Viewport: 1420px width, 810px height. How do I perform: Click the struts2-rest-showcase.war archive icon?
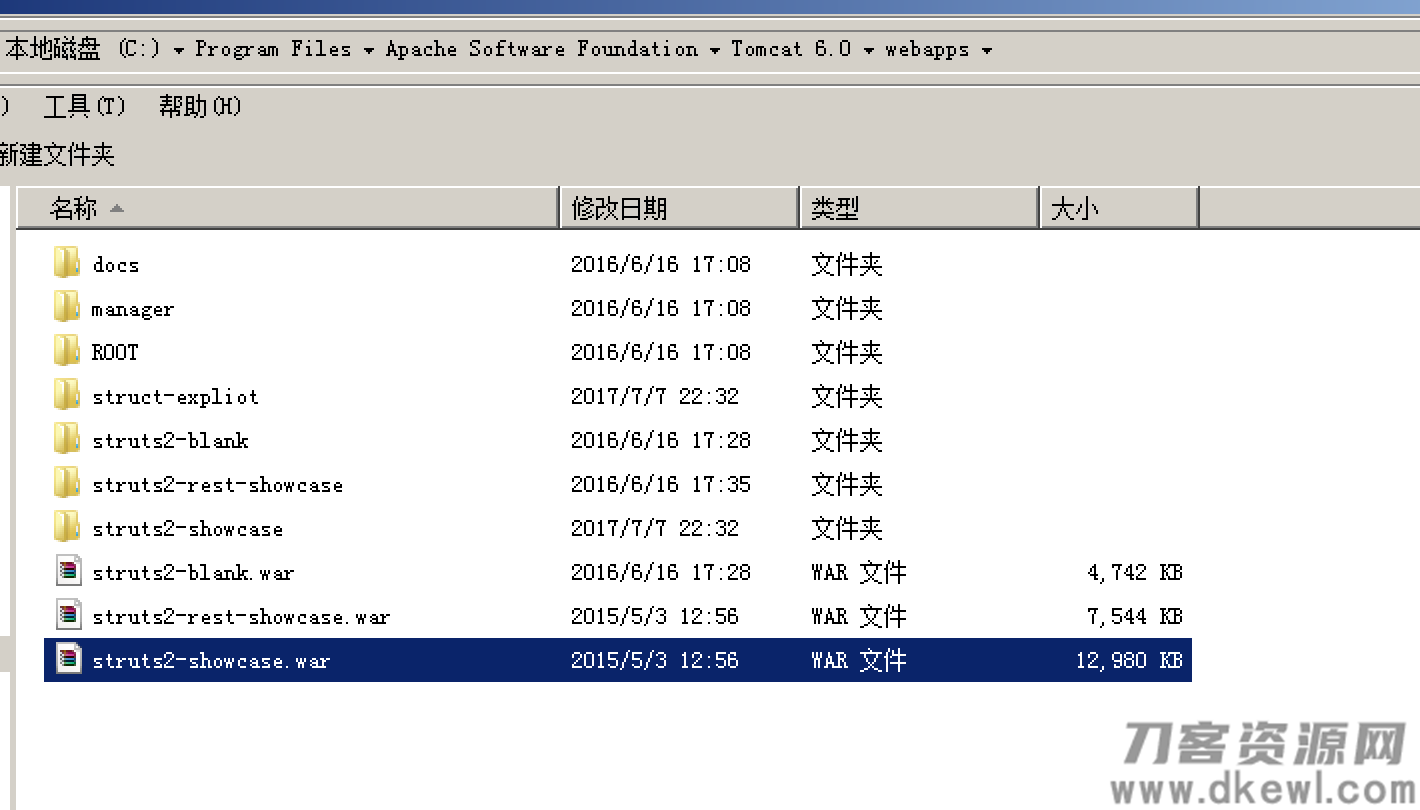pos(68,615)
